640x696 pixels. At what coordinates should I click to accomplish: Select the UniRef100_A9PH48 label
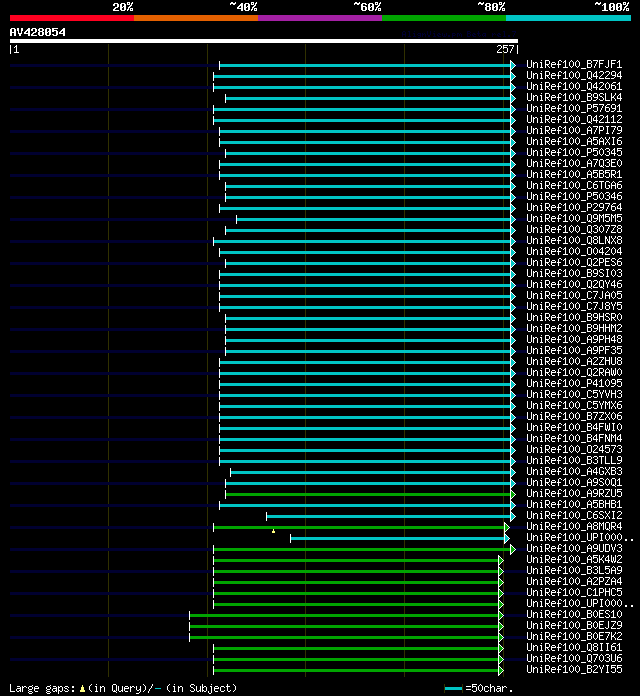tap(574, 340)
